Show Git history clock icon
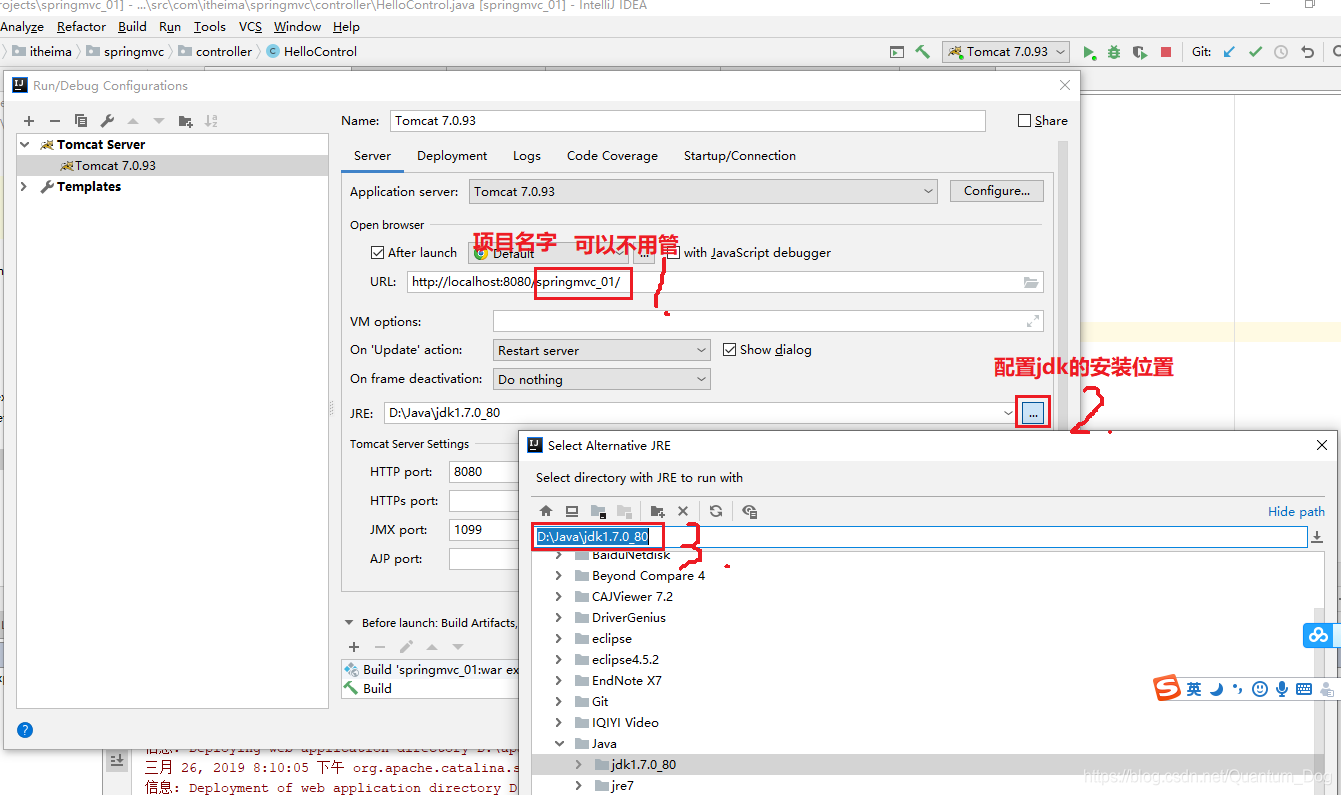Viewport: 1341px width, 795px height. point(1281,52)
